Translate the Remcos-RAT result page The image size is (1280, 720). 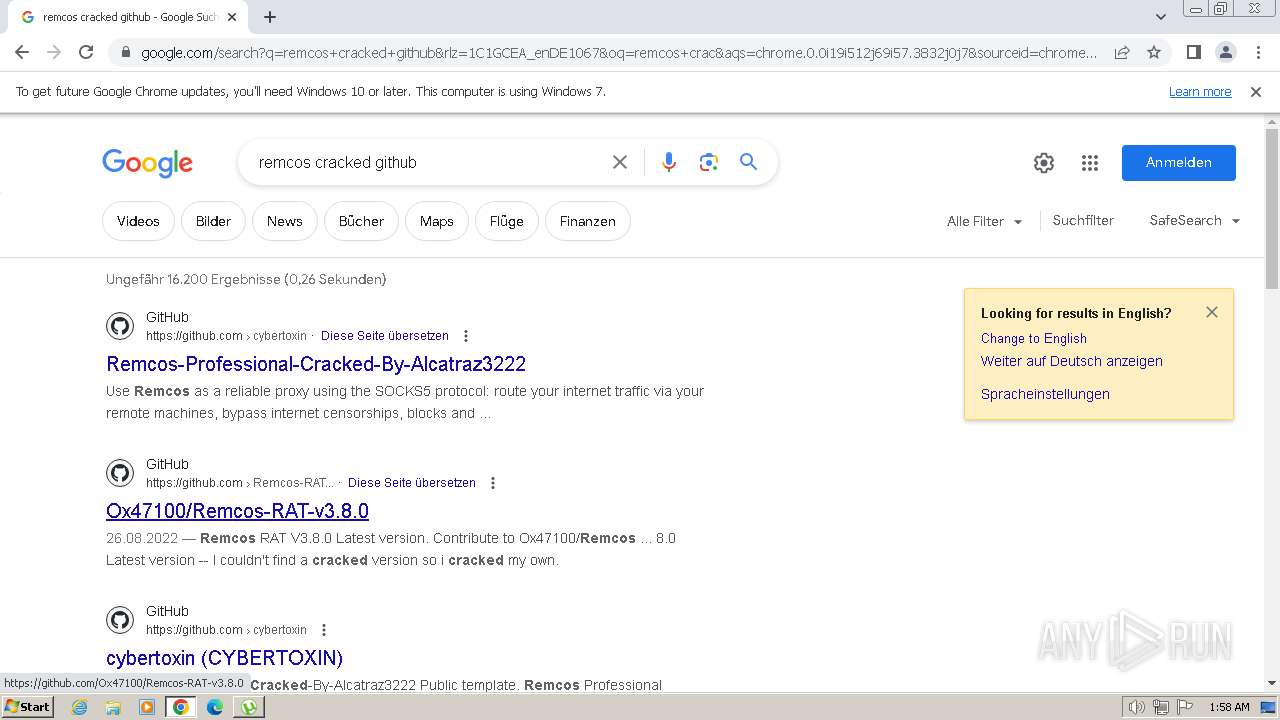[x=412, y=483]
